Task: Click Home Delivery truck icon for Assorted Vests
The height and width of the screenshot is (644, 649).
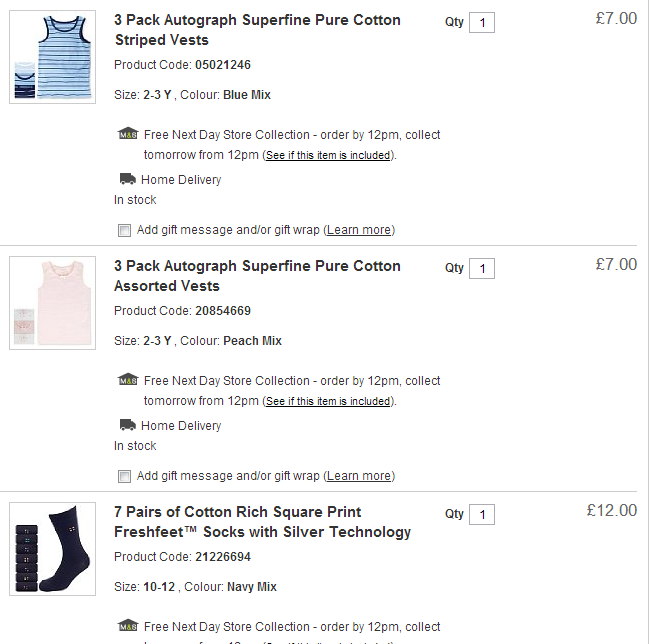Action: click(x=127, y=426)
